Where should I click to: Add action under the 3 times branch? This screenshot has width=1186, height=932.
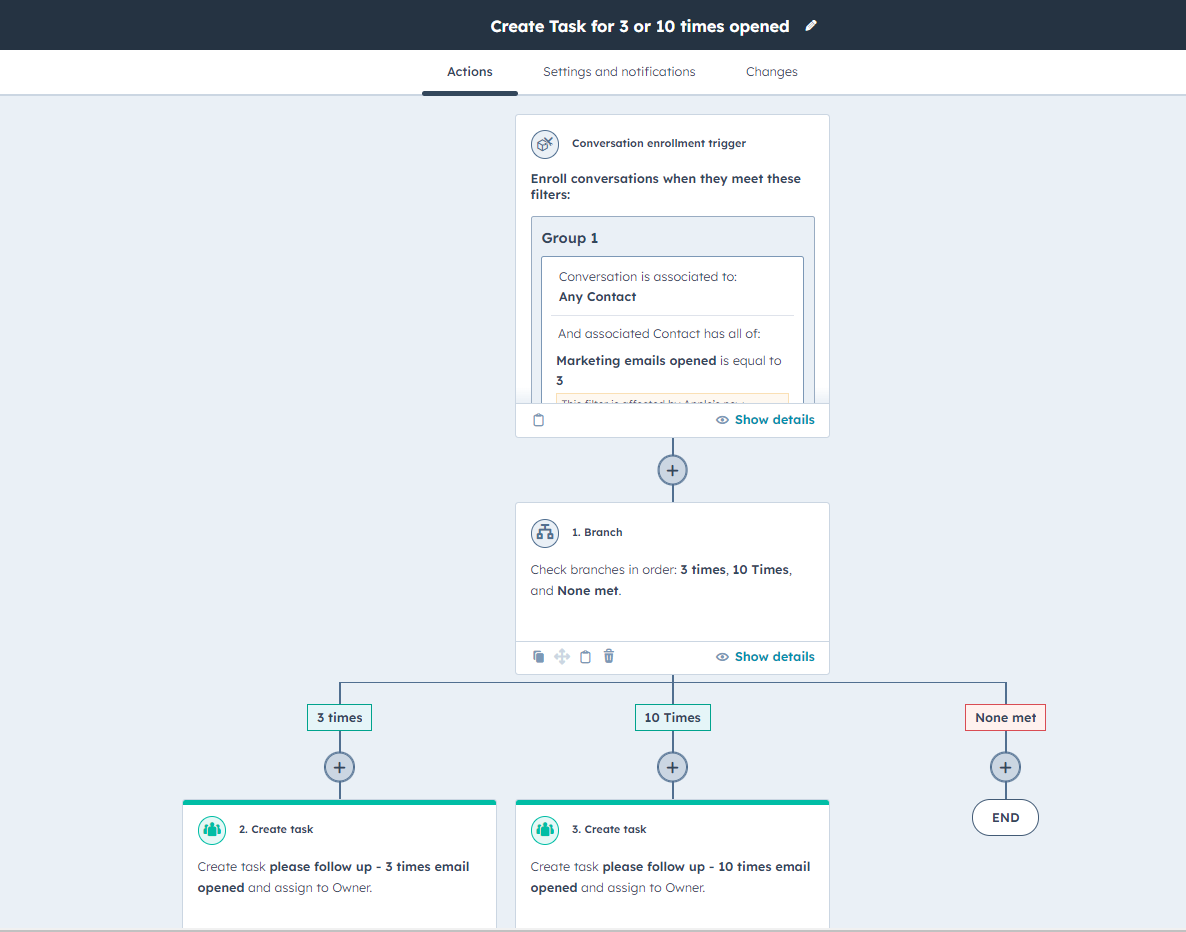[x=339, y=767]
